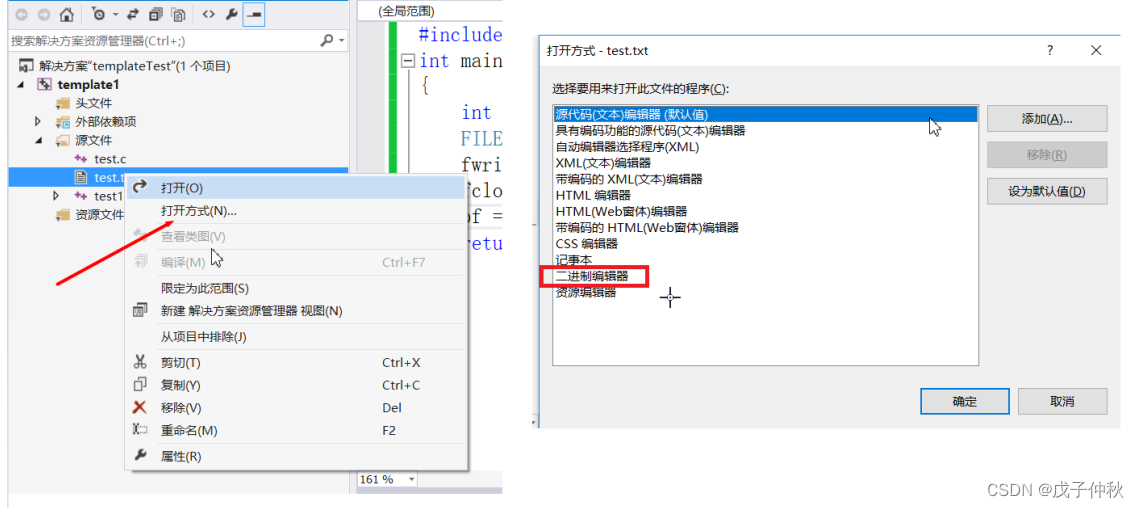This screenshot has height=508, width=1139.
Task: Click the Collapse All icon in toolbar
Action: click(x=155, y=14)
